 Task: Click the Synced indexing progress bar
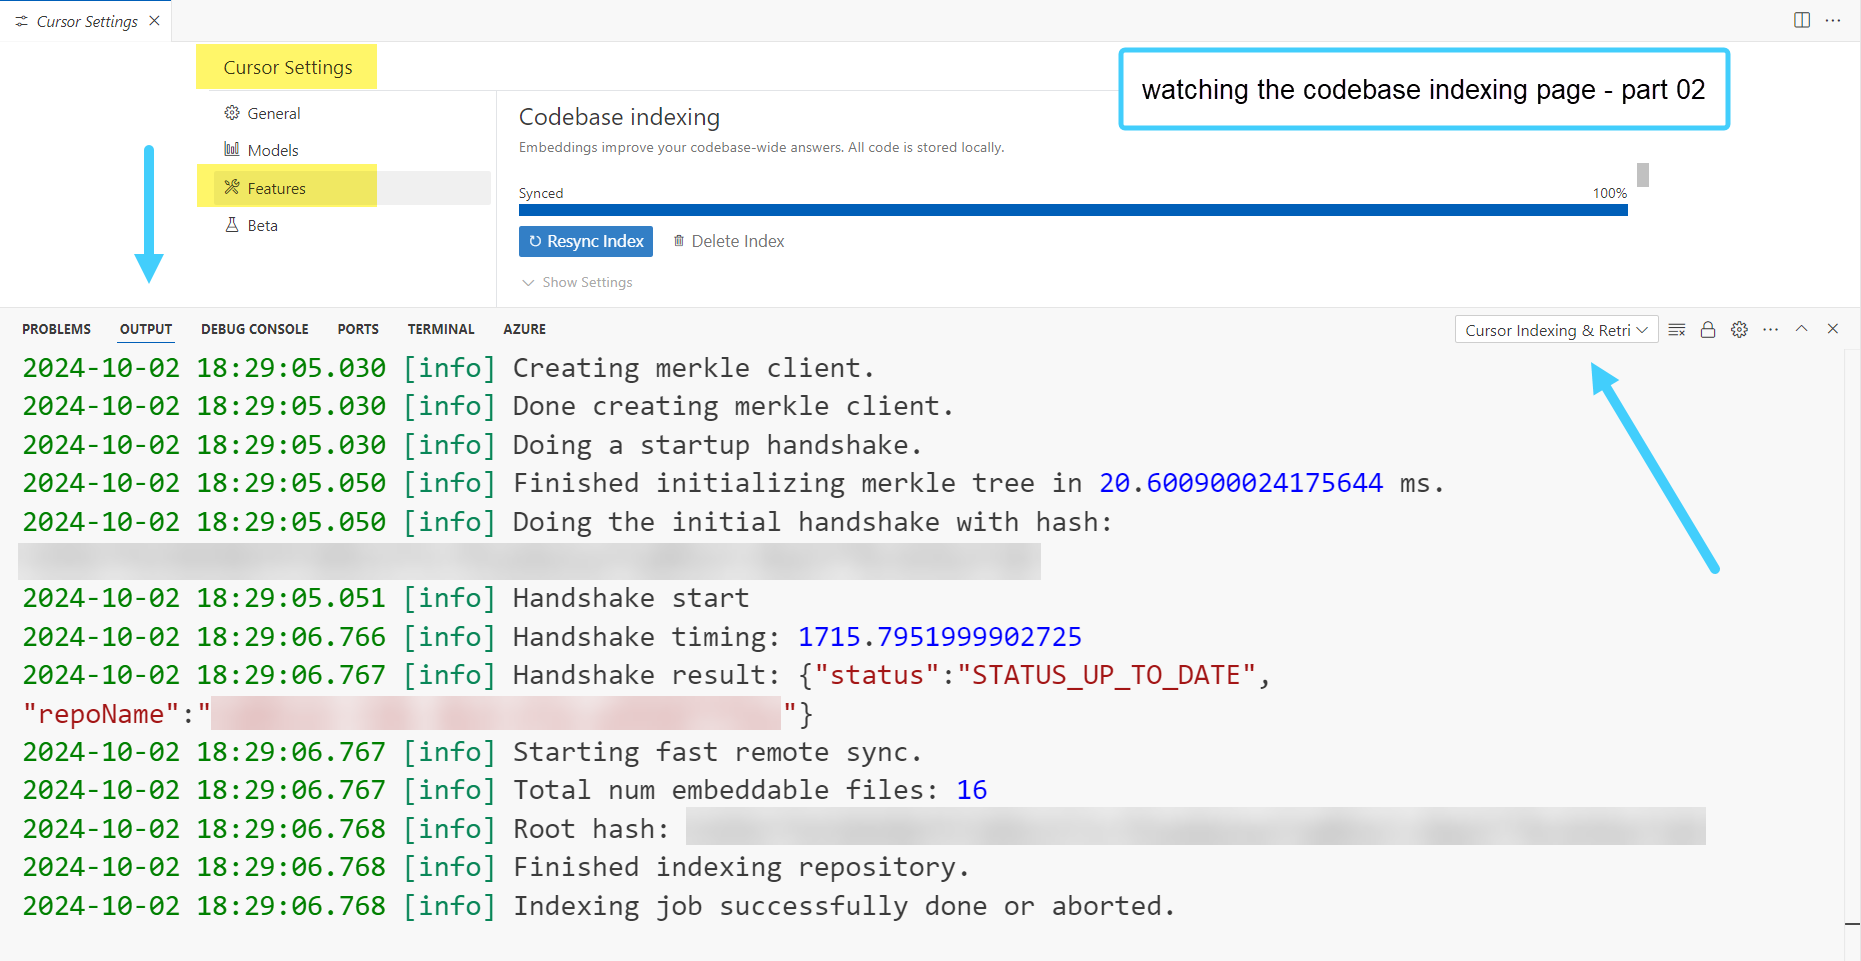(1073, 210)
